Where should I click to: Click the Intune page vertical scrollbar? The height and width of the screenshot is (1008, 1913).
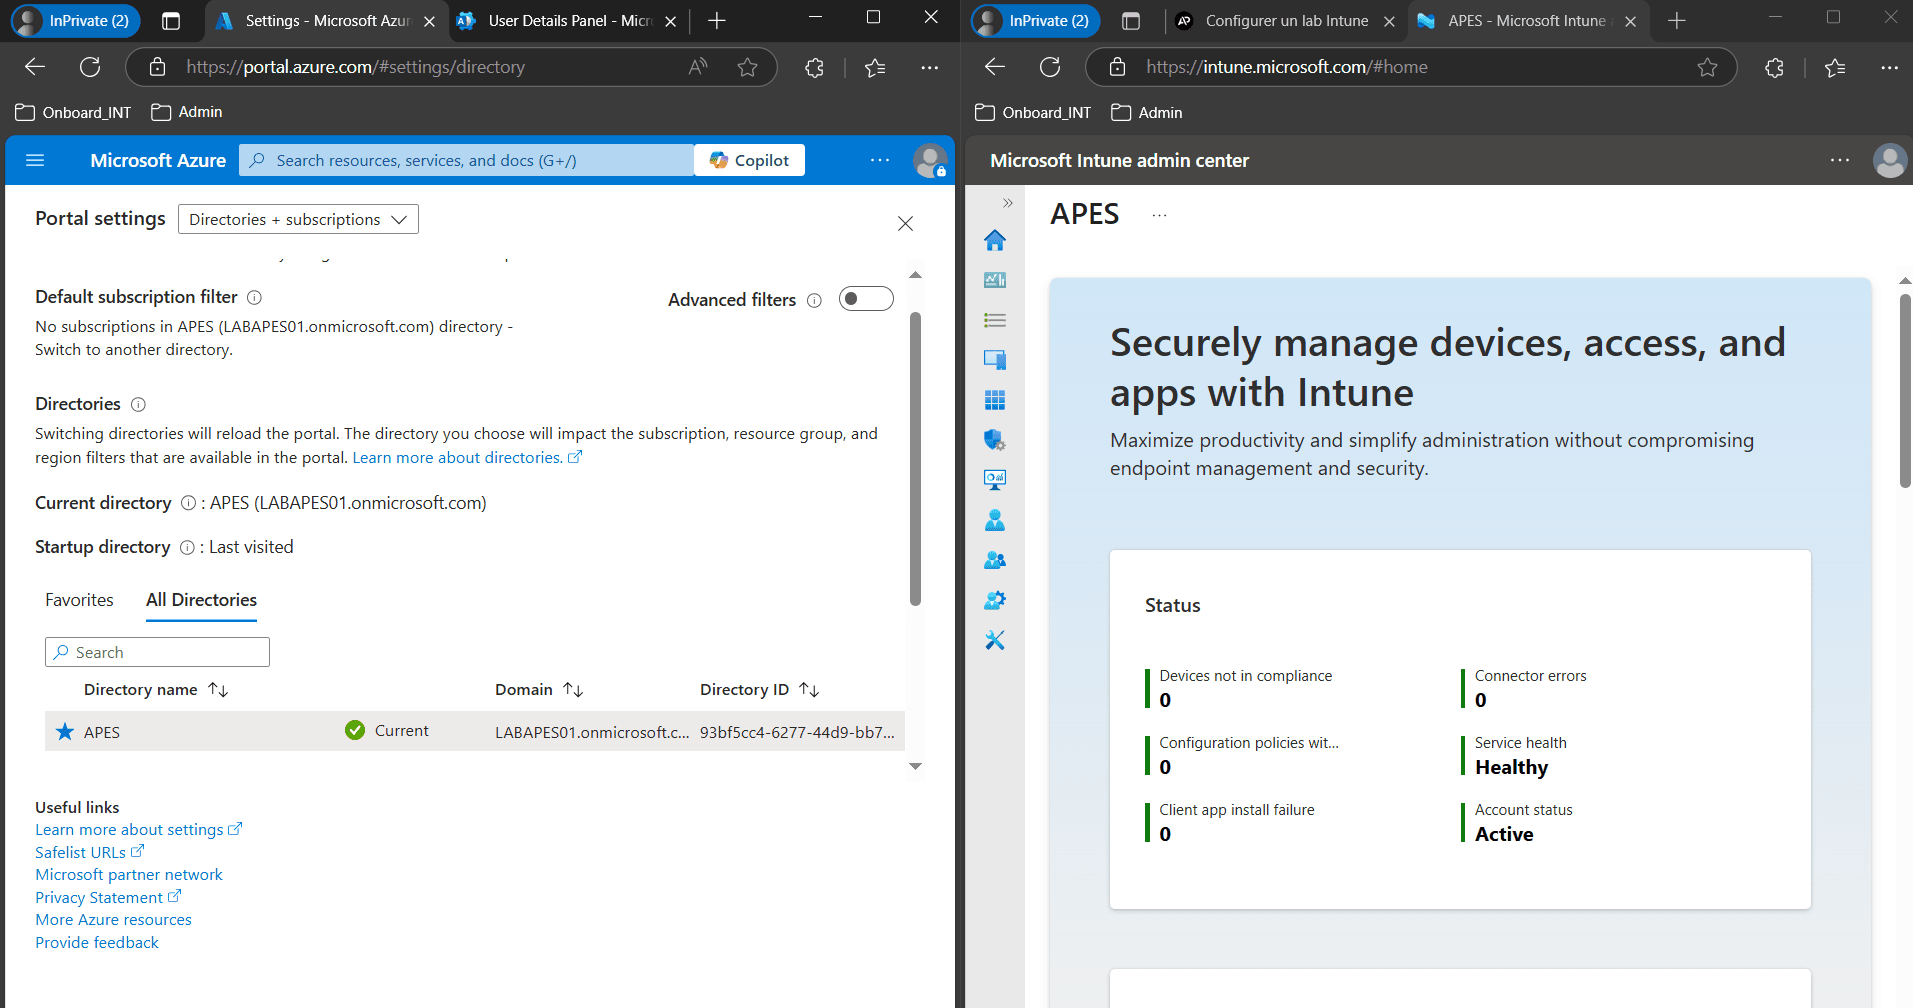point(1905,391)
